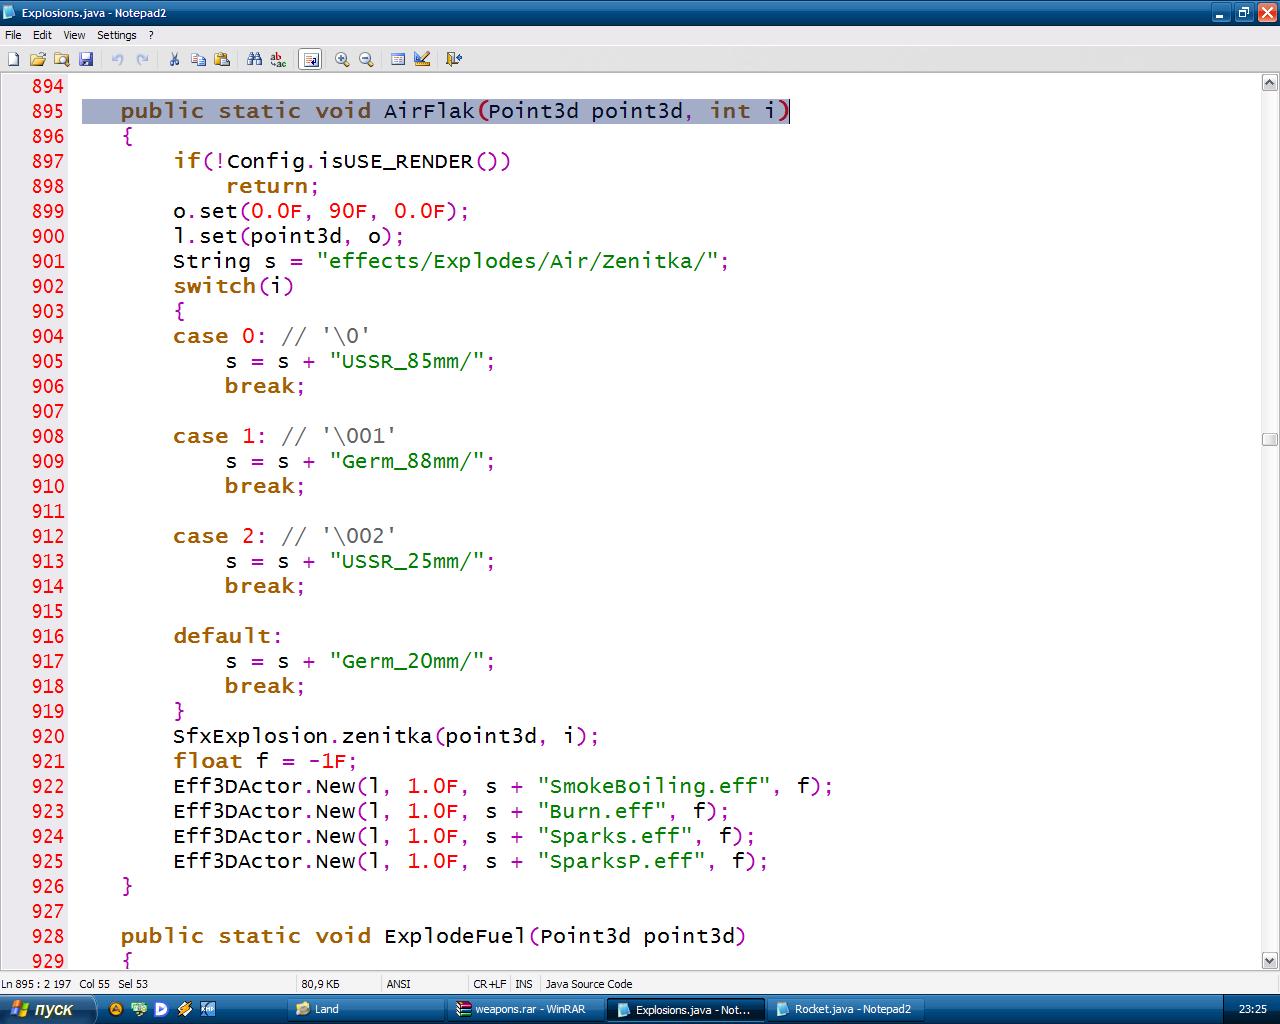The width and height of the screenshot is (1280, 1024).
Task: Create a new document with toolbar icon
Action: (14, 59)
